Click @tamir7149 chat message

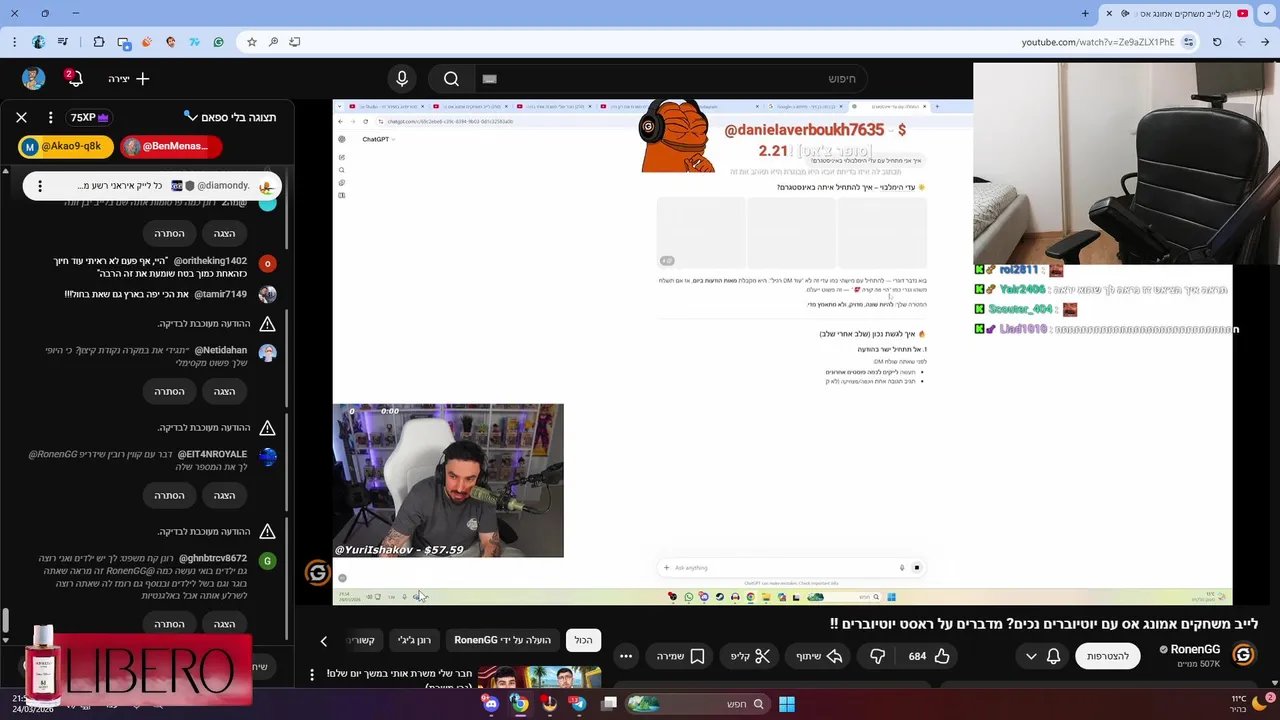155,294
